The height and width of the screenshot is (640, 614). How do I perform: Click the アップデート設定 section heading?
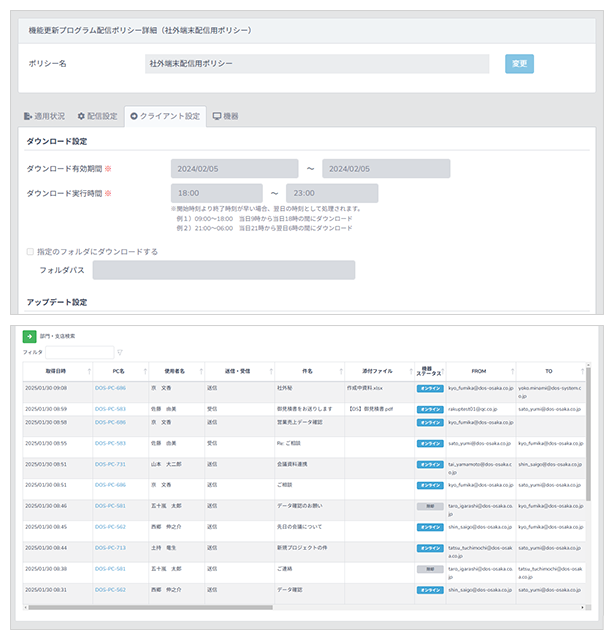pos(57,302)
